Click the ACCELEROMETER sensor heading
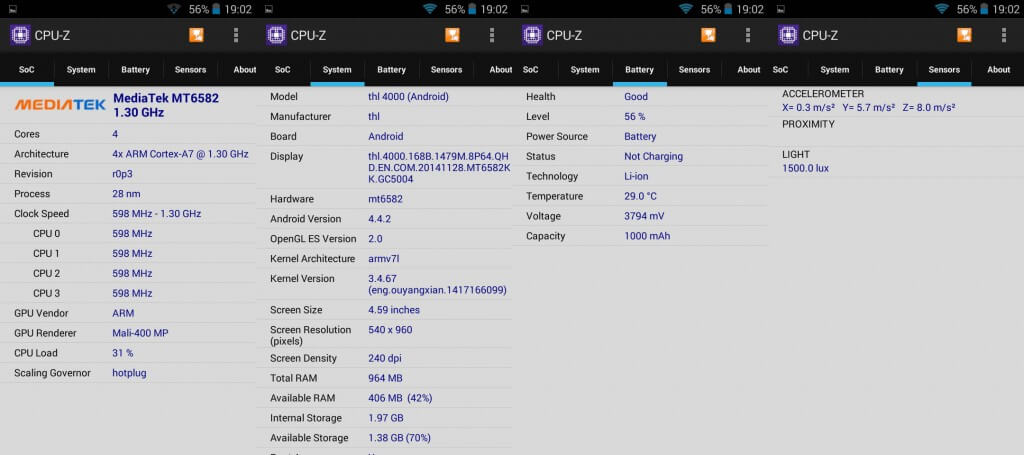 tap(823, 94)
